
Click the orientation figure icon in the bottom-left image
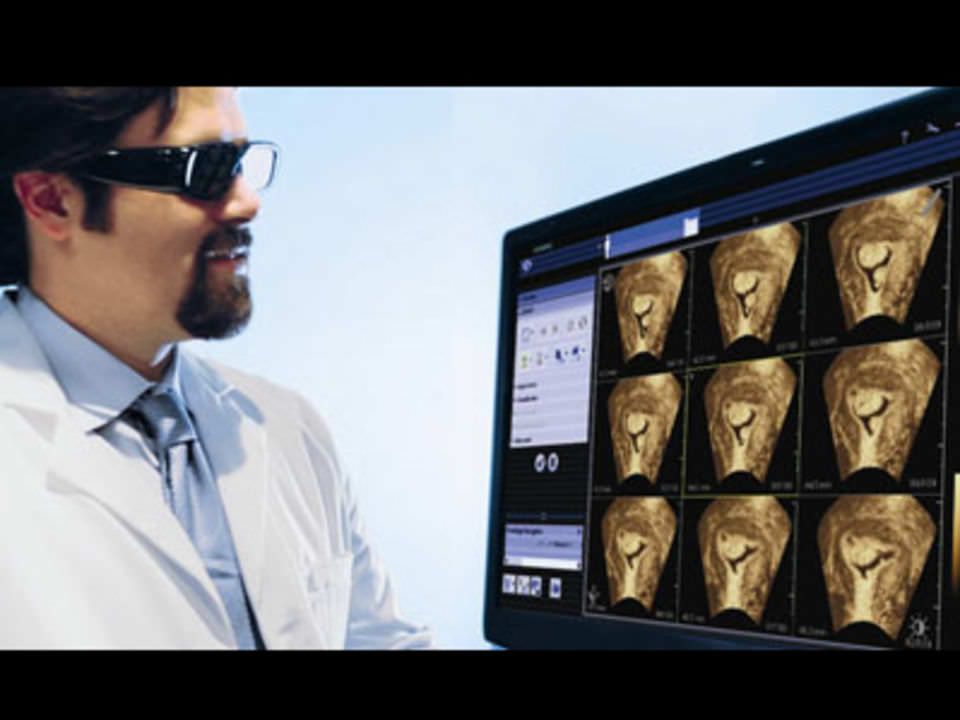click(x=597, y=596)
